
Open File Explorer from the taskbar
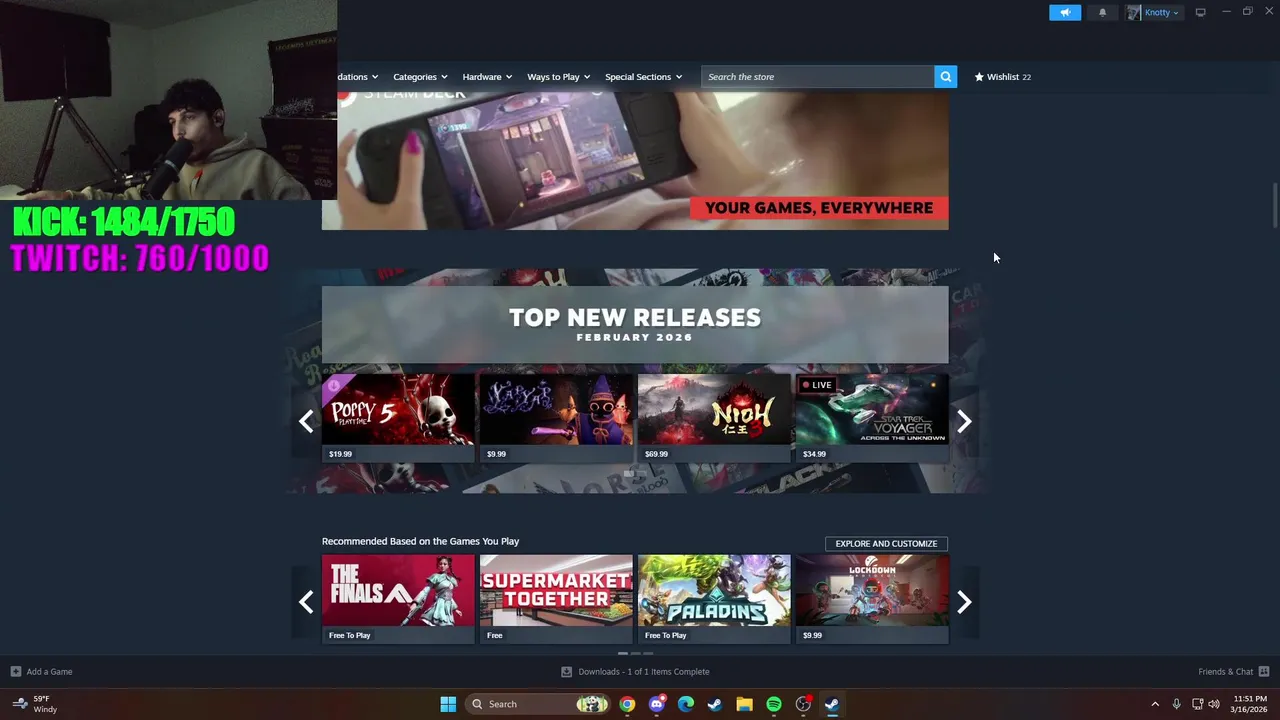pyautogui.click(x=744, y=704)
